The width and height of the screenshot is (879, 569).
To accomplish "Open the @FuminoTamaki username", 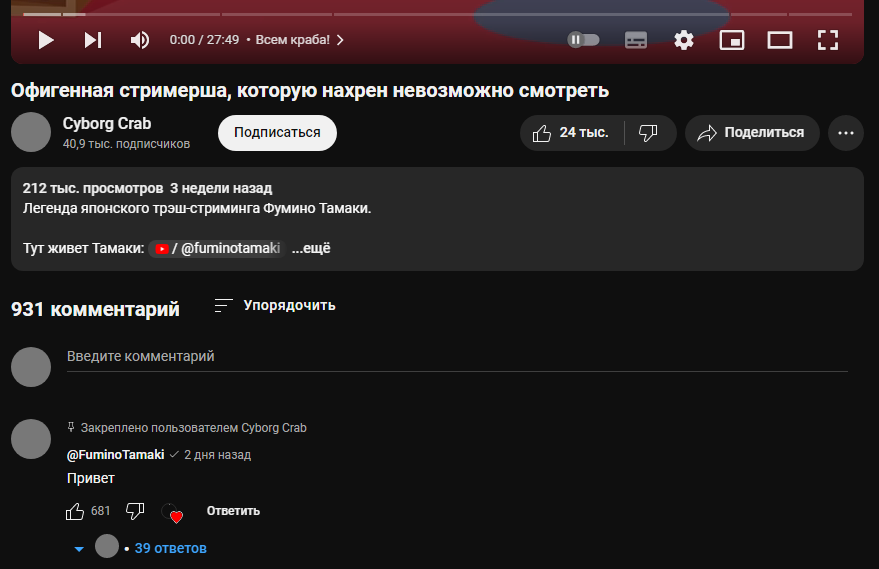I will 115,455.
